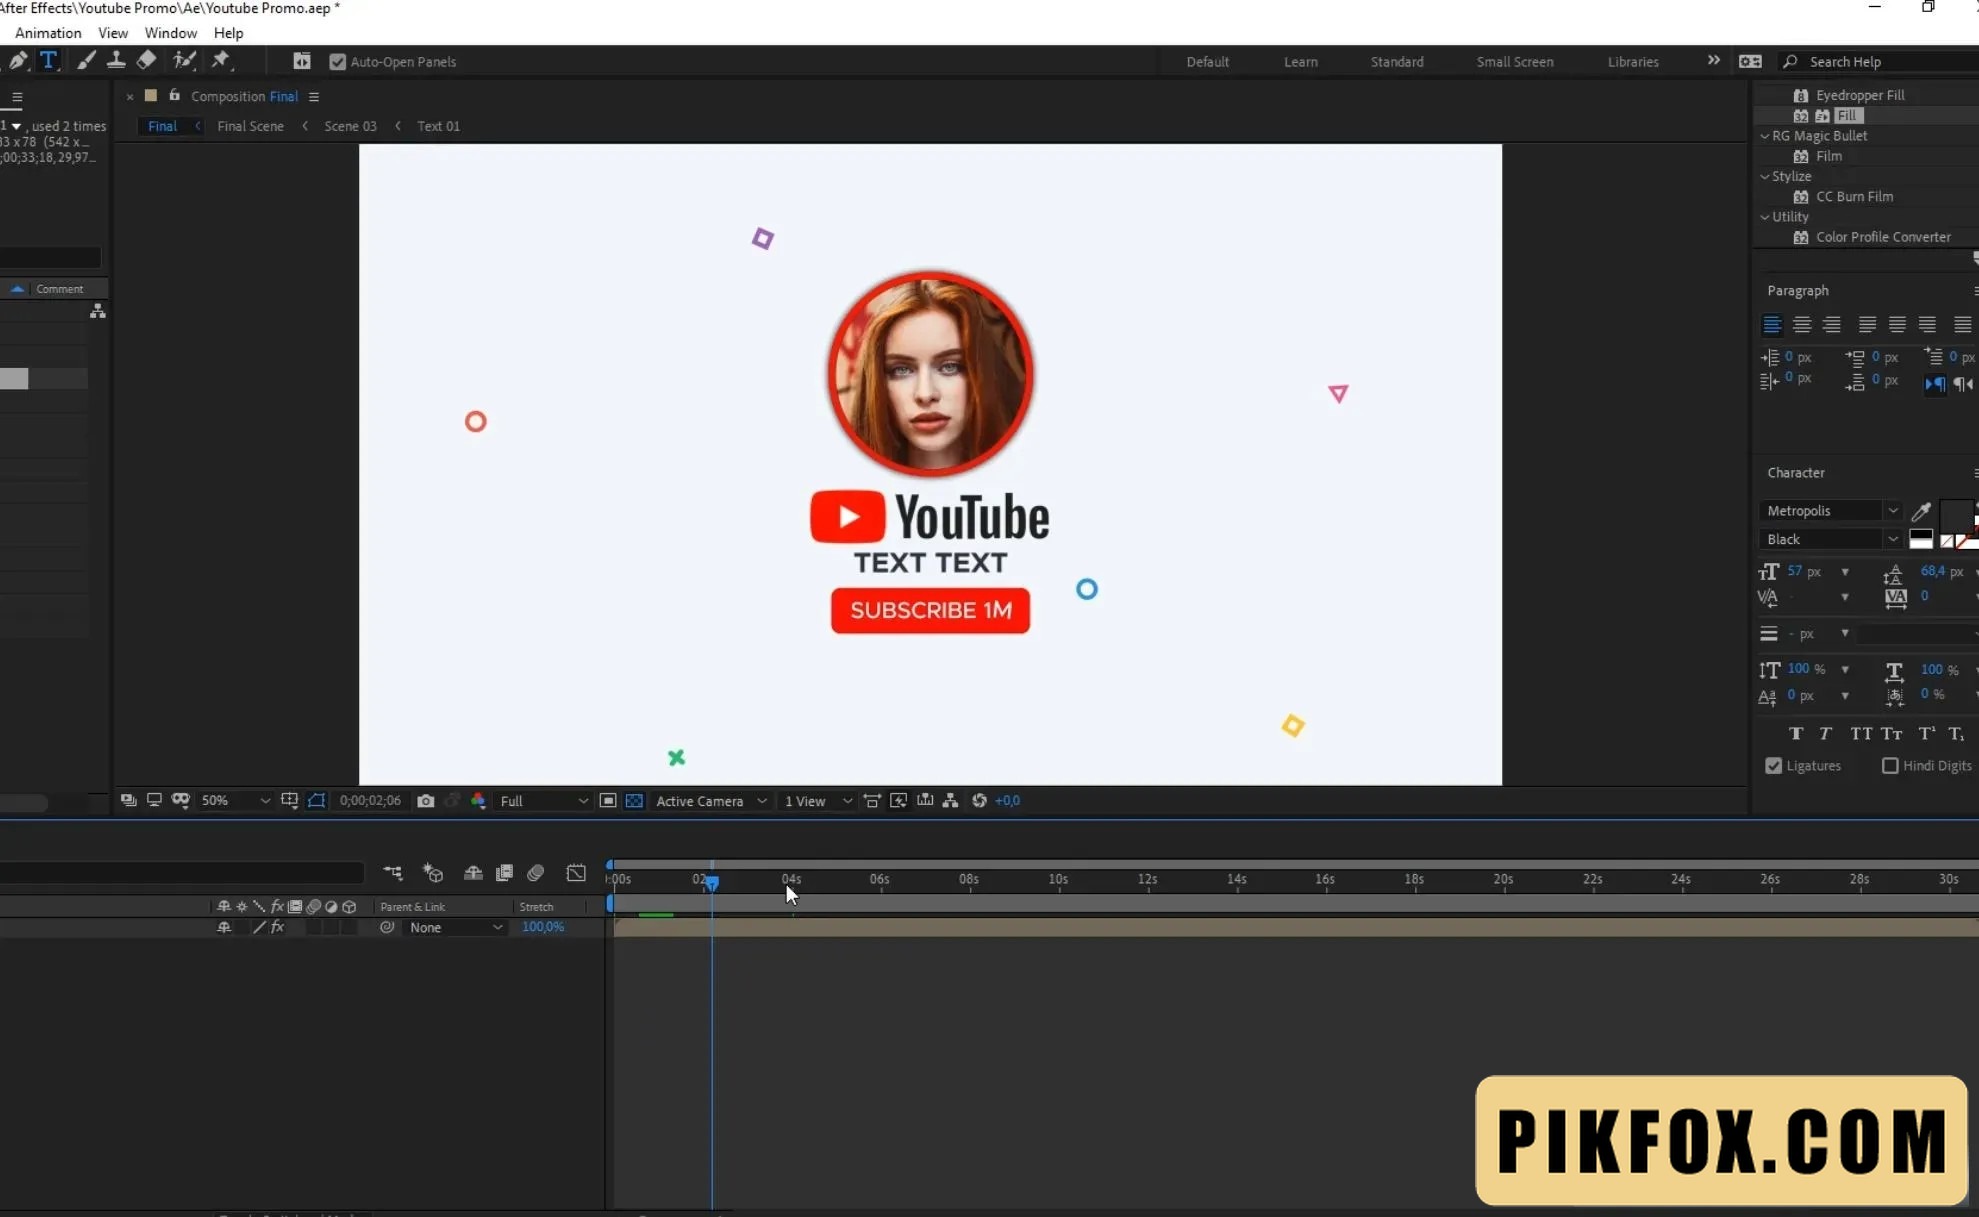Toggle Draft 3D in timeline
This screenshot has height=1217, width=1979.
pos(433,873)
